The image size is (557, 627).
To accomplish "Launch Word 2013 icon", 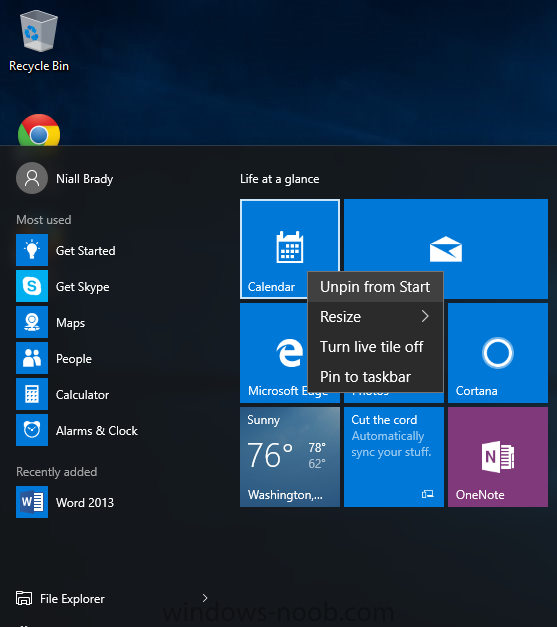I will point(32,502).
